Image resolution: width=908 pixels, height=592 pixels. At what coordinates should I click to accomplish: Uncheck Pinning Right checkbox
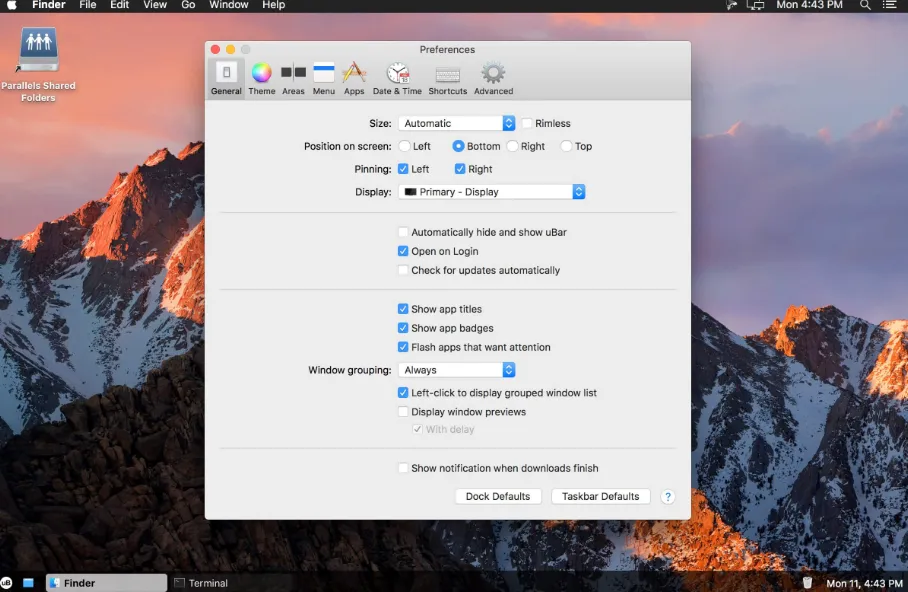click(460, 169)
